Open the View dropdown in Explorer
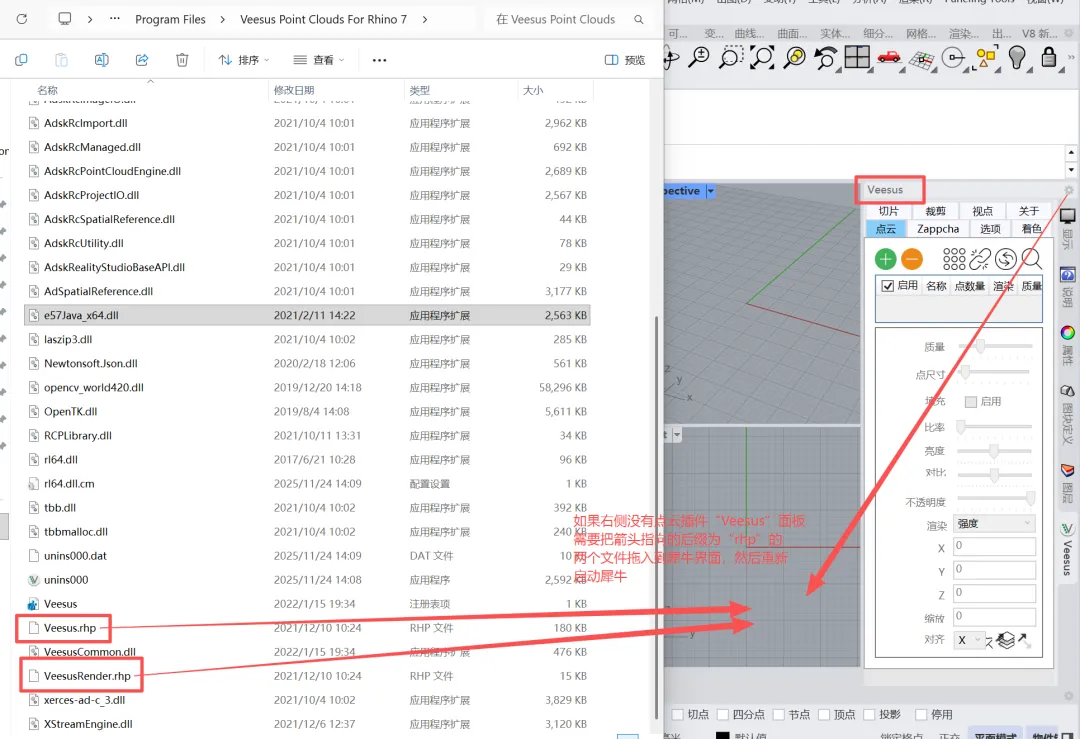1080x739 pixels. point(318,60)
